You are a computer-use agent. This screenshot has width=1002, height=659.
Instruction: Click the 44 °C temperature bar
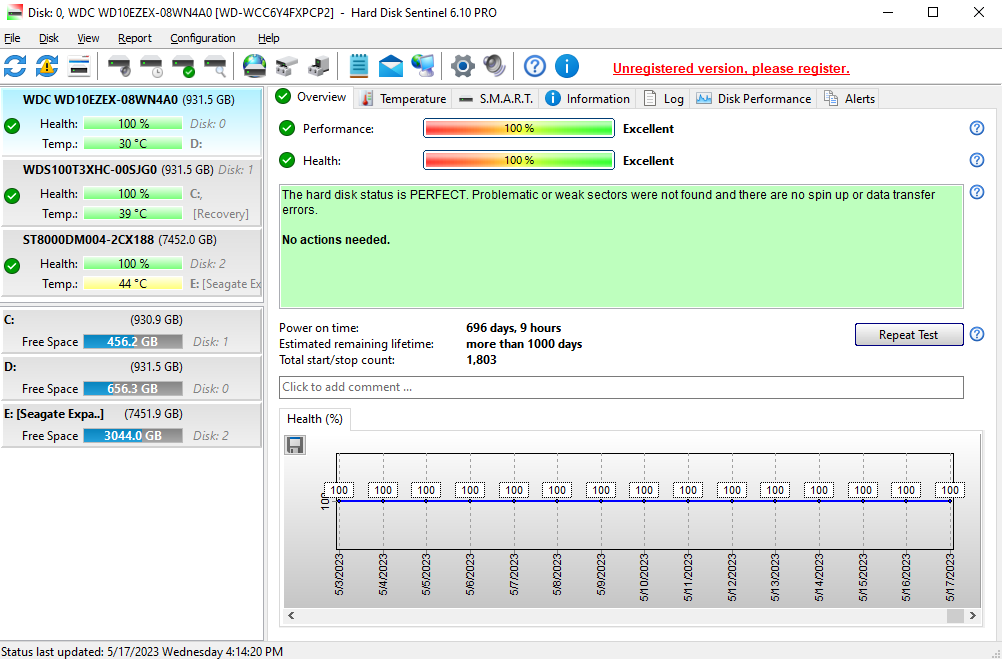(133, 283)
